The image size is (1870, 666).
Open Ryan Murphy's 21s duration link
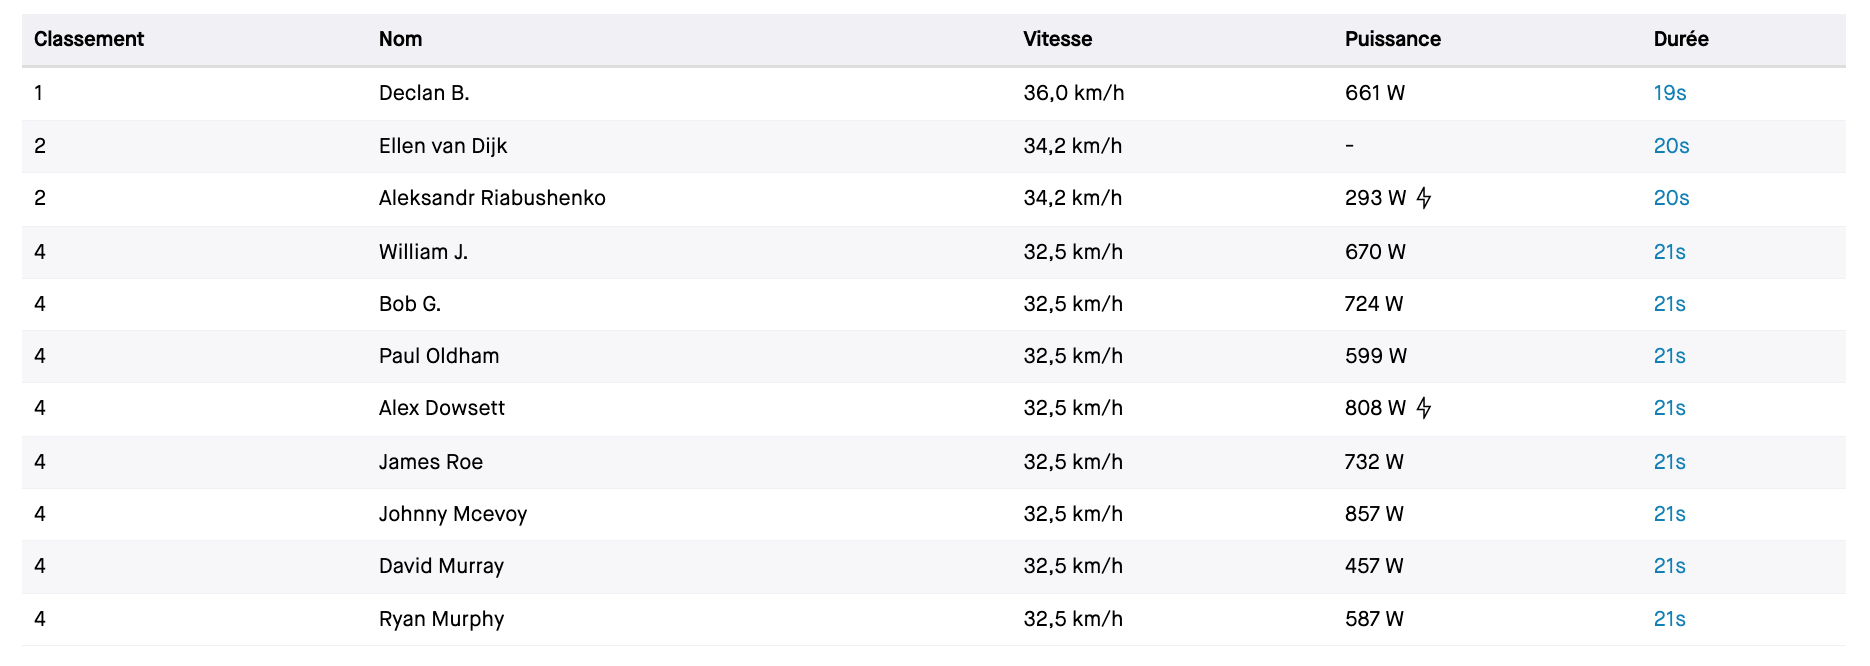[x=1669, y=619]
